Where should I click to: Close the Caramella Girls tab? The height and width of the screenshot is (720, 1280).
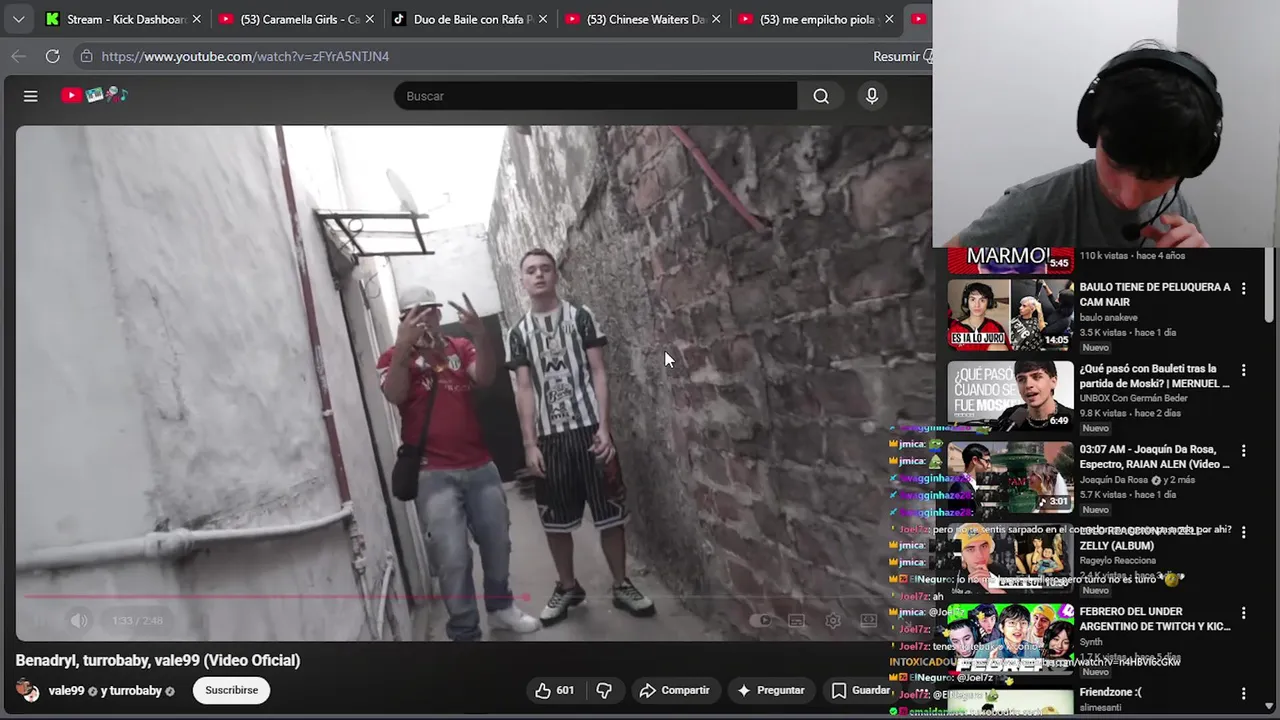tap(370, 19)
